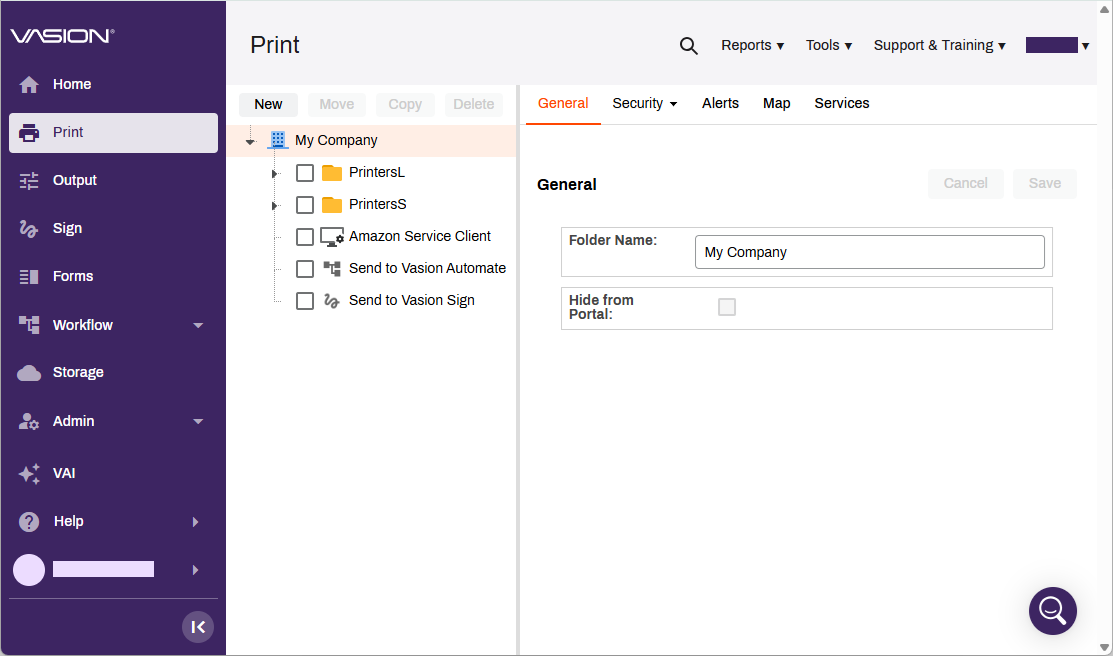Screen dimensions: 1113x656
Task: Click the Send to Vasion Automate icon
Action: 331,268
